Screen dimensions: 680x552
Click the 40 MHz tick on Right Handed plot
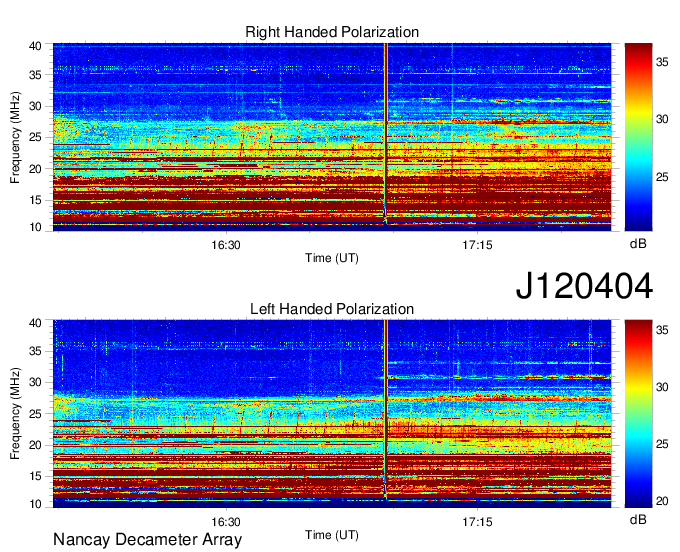click(35, 46)
